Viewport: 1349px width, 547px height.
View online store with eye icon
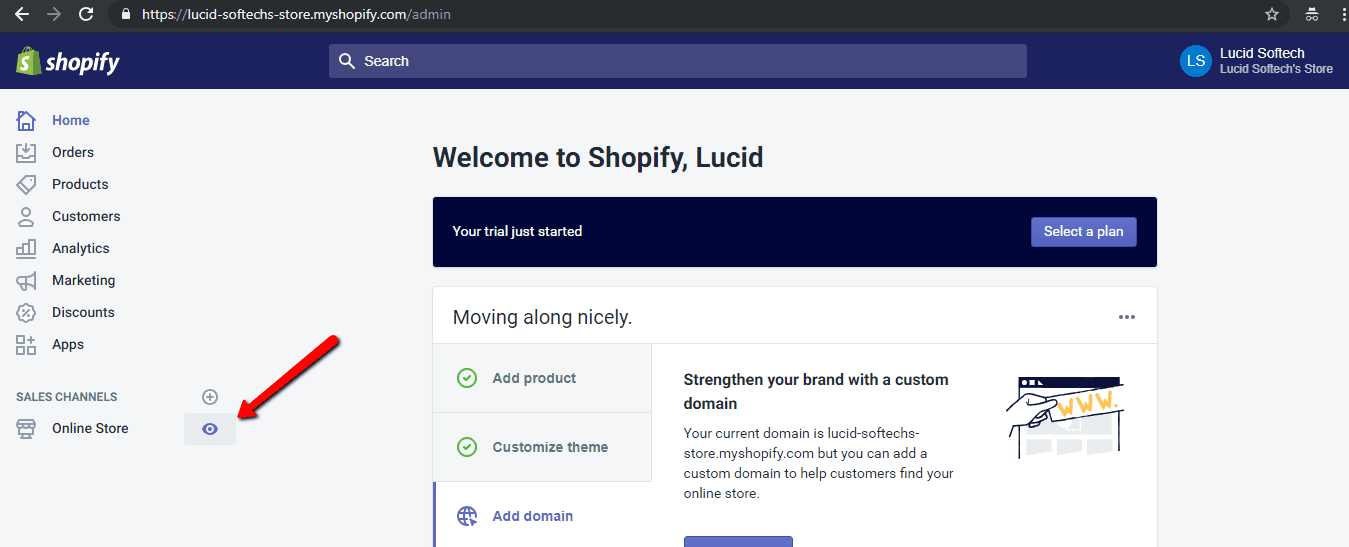(210, 428)
